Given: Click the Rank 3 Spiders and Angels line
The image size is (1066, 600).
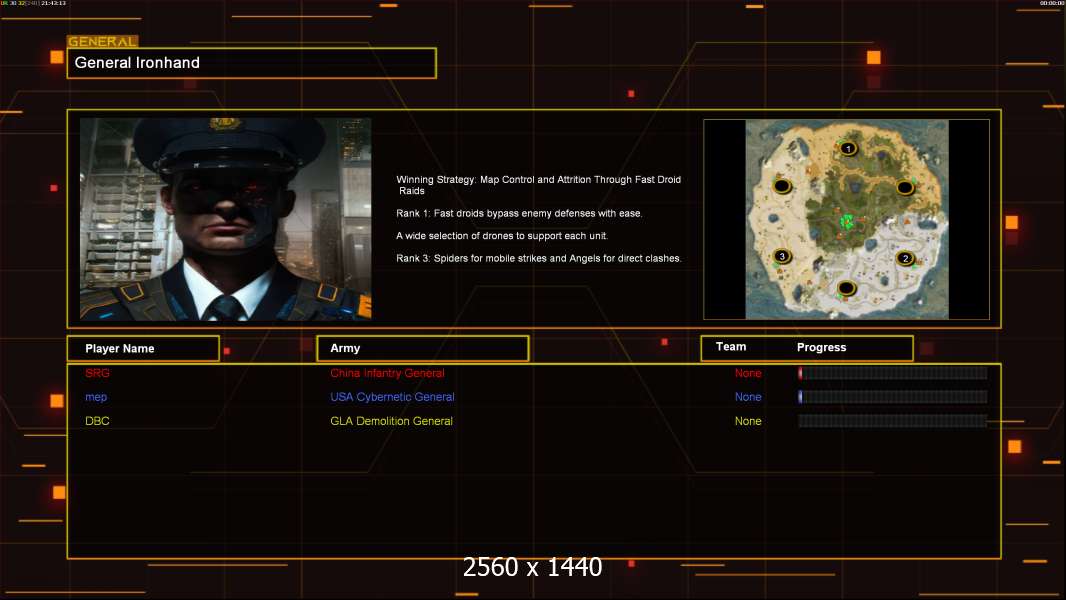Looking at the screenshot, I should (539, 258).
